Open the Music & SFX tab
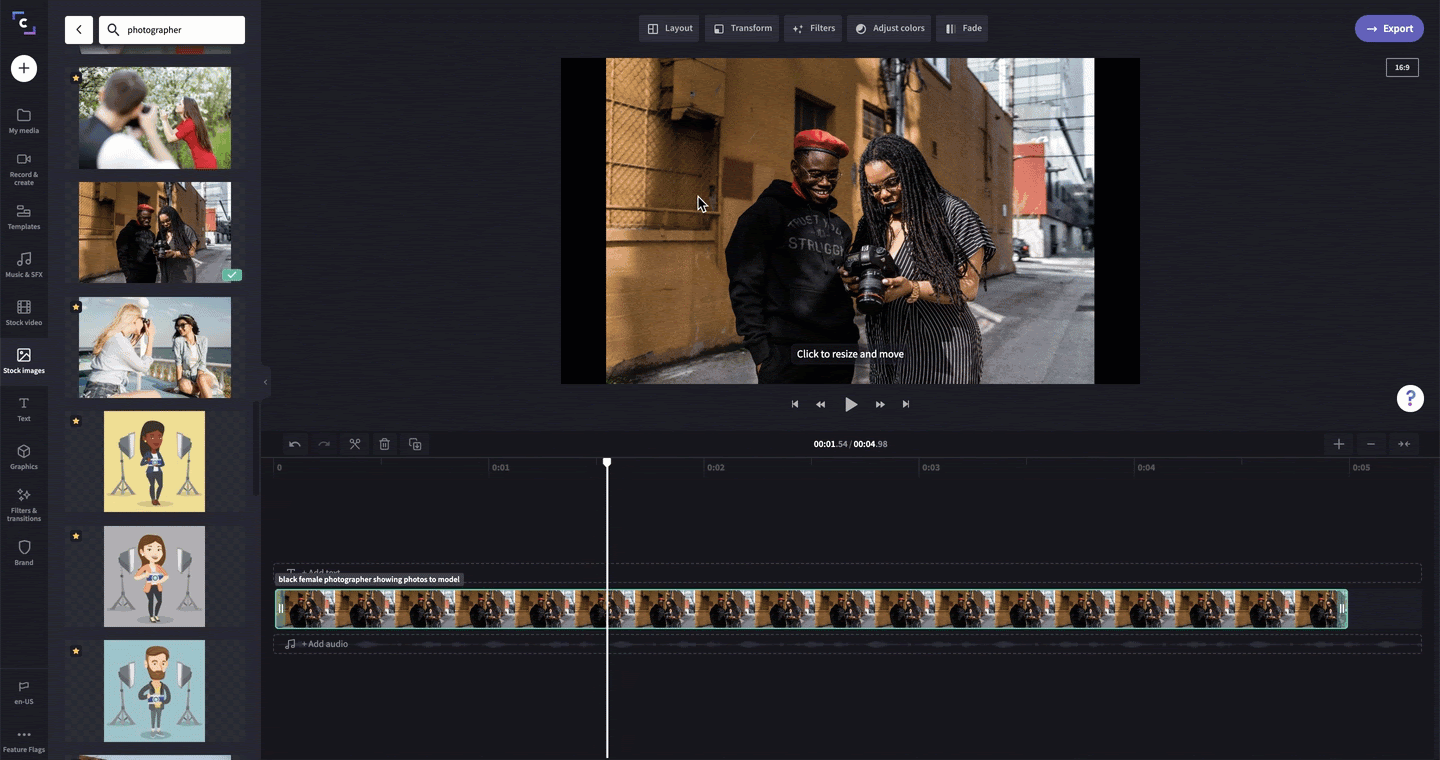This screenshot has height=760, width=1440. tap(24, 264)
